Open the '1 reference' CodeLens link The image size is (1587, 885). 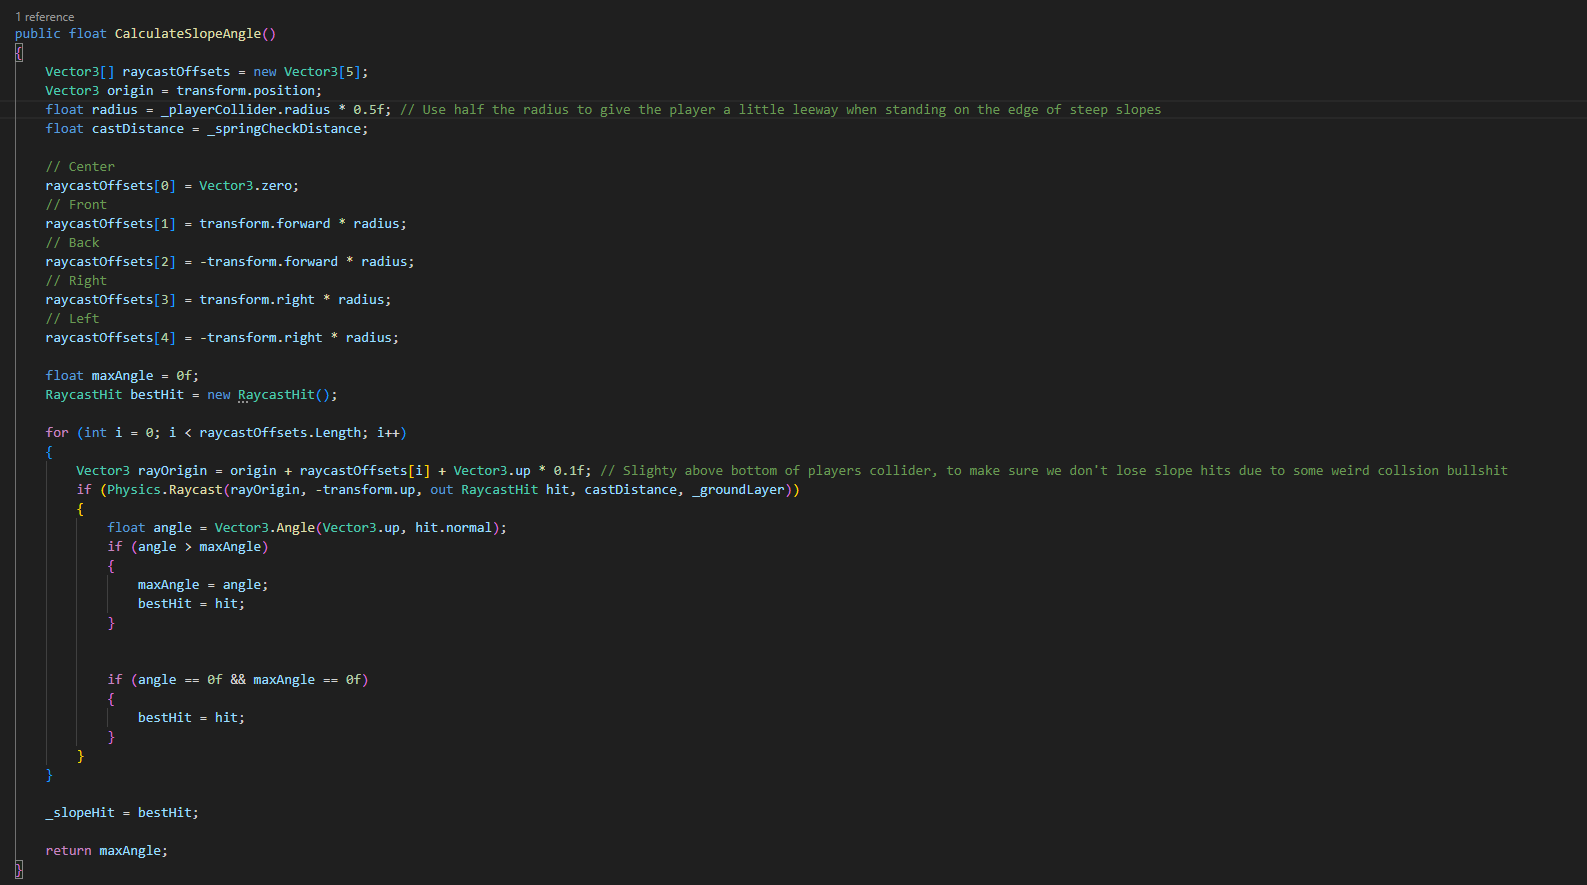click(45, 17)
